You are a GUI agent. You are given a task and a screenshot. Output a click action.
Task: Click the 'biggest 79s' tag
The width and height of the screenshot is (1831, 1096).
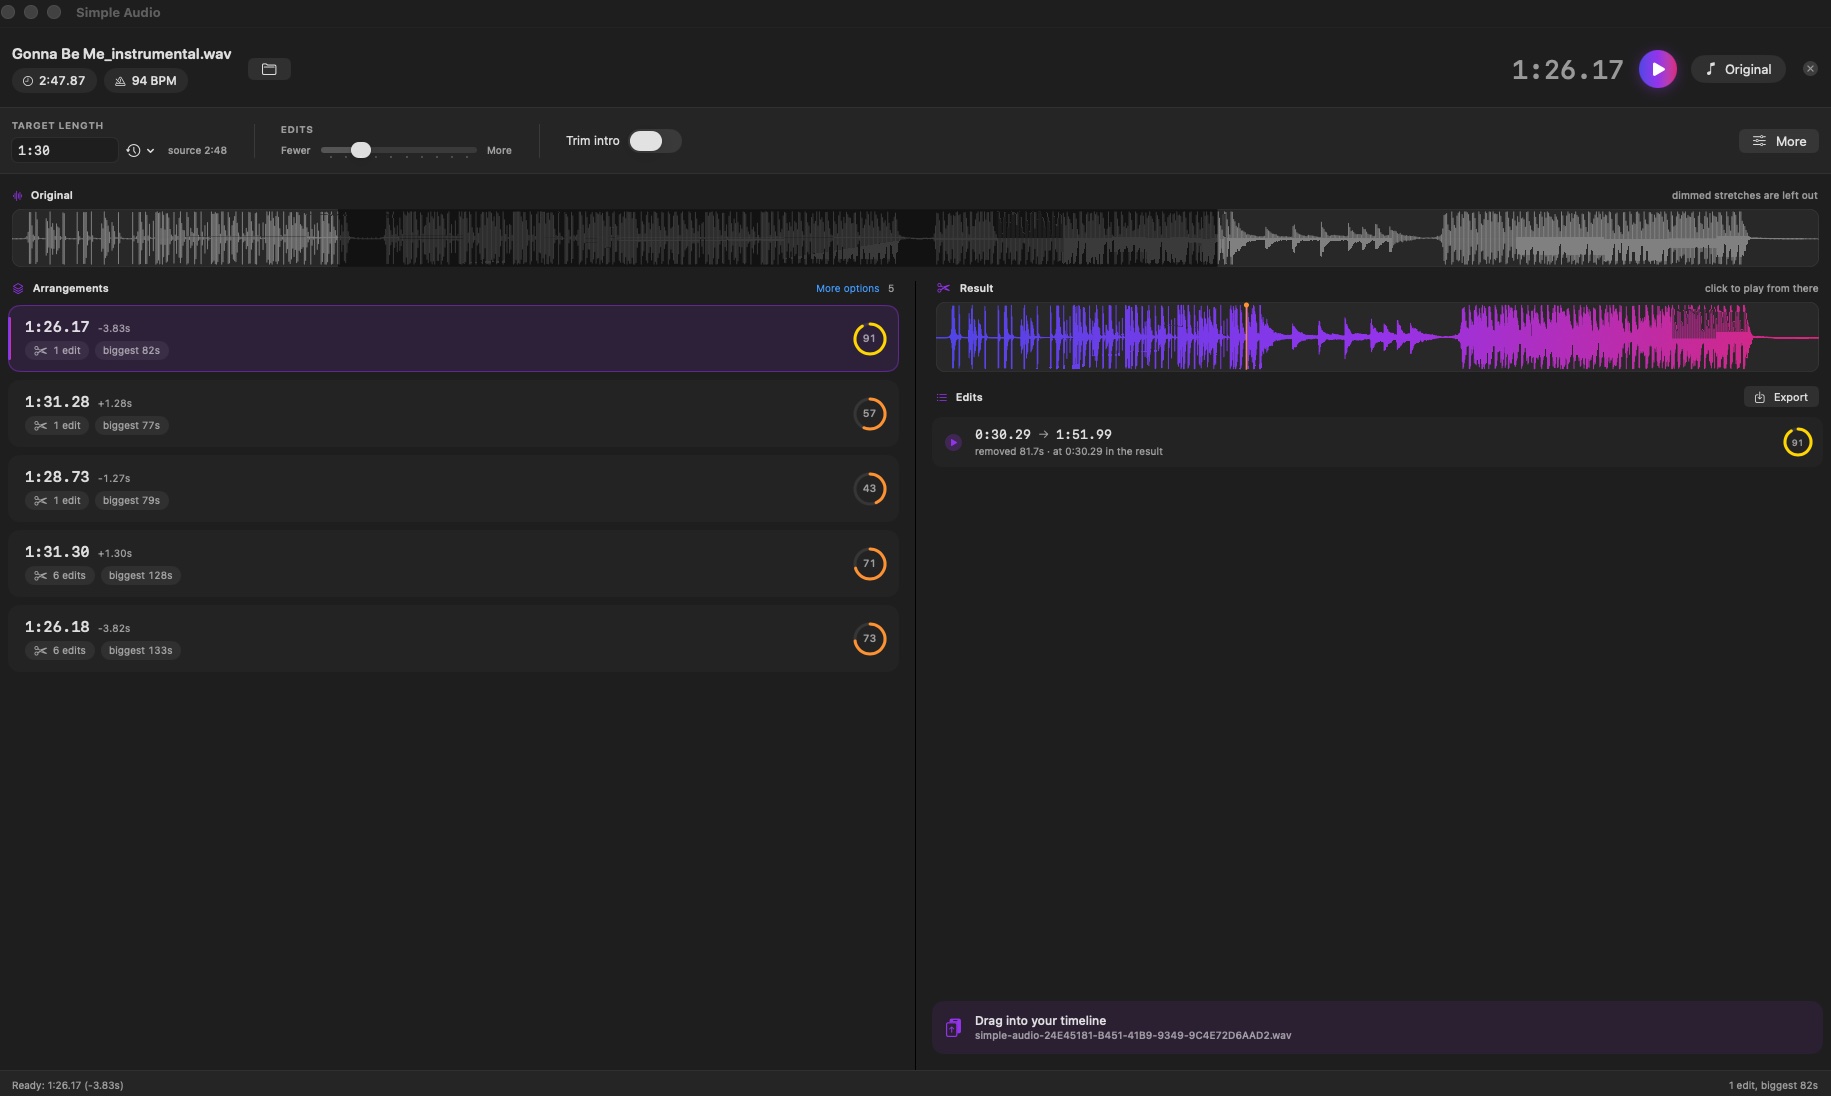coord(131,500)
